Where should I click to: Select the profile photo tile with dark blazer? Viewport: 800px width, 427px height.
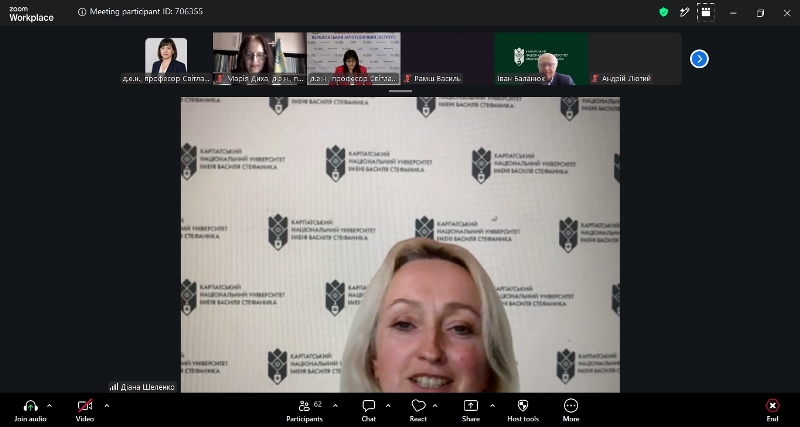[x=166, y=58]
